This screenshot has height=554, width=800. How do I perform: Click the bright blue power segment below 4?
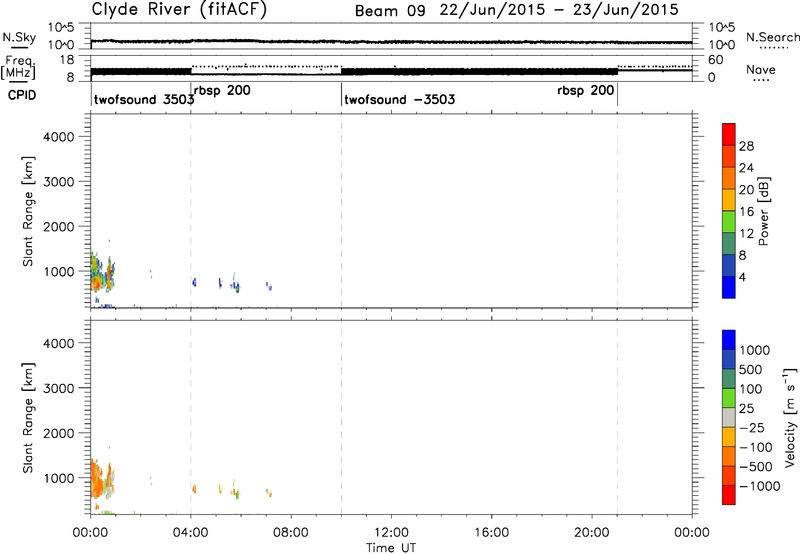[729, 287]
